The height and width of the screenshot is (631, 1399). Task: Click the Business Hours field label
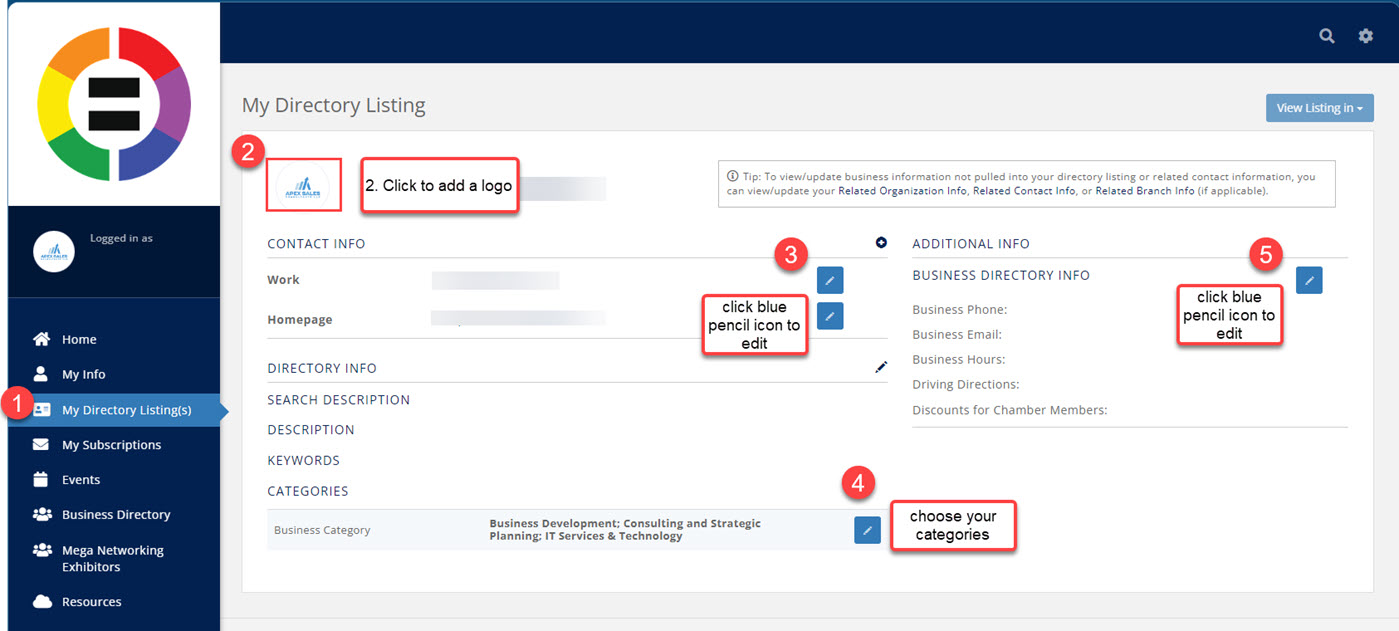[x=959, y=360]
